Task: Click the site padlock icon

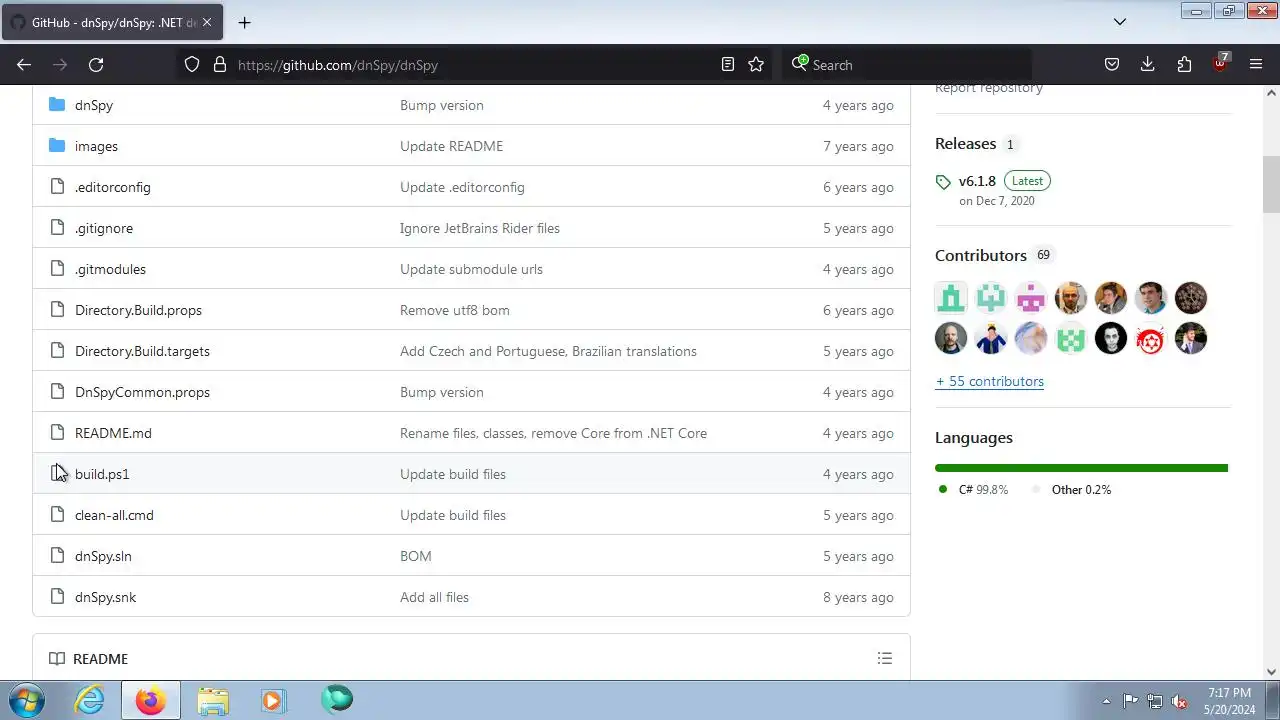Action: [x=220, y=65]
